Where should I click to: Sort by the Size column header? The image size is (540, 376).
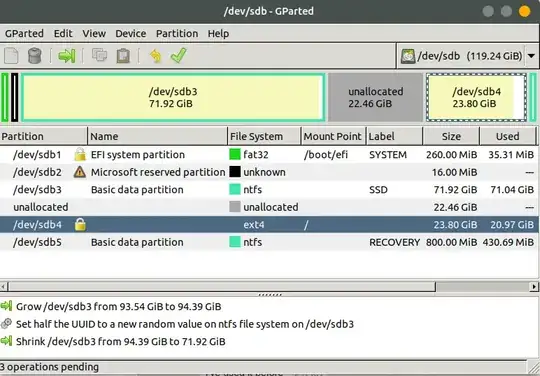click(451, 136)
